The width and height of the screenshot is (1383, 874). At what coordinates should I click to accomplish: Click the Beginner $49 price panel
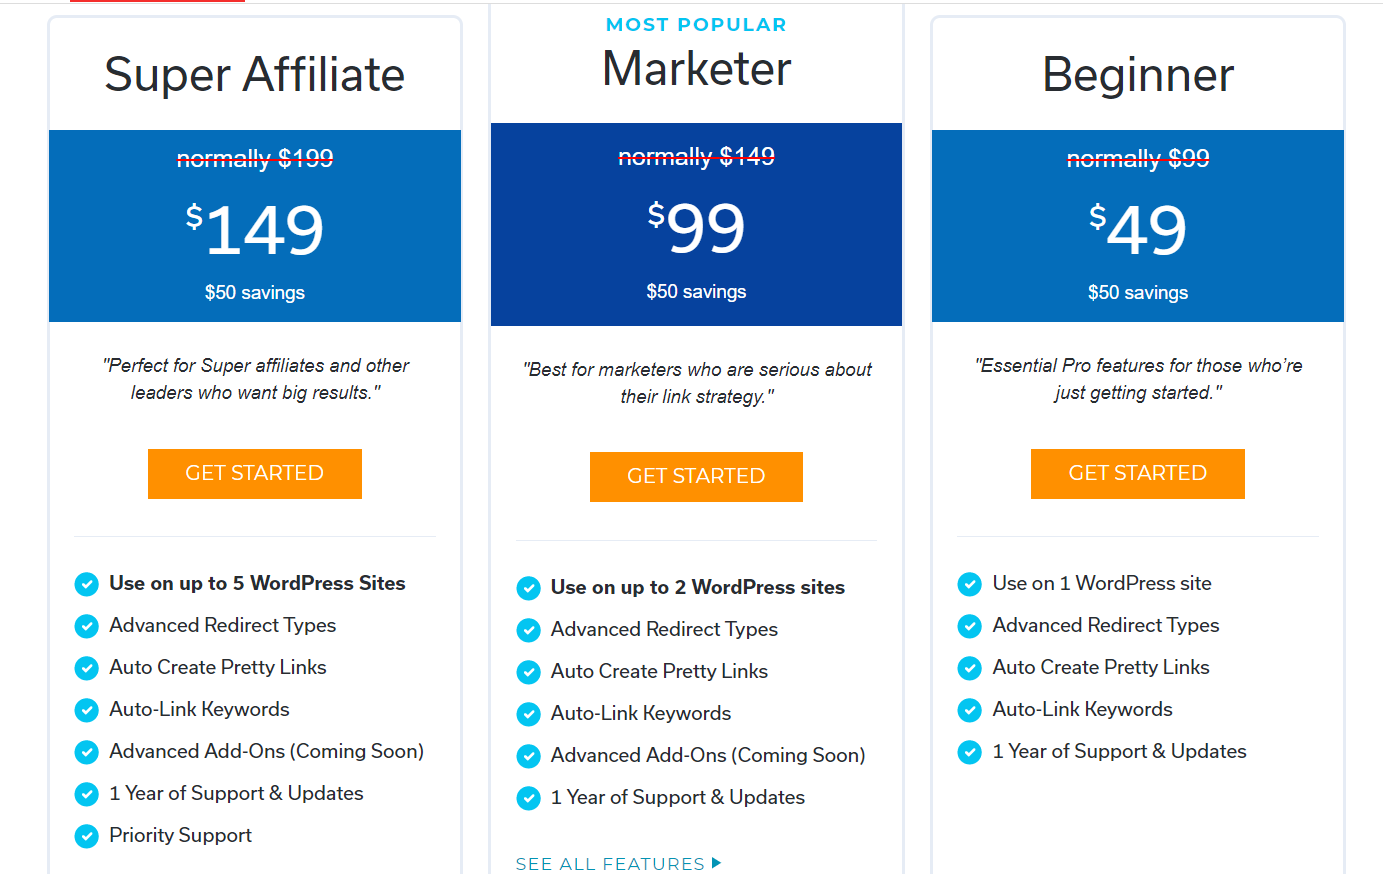click(1138, 226)
